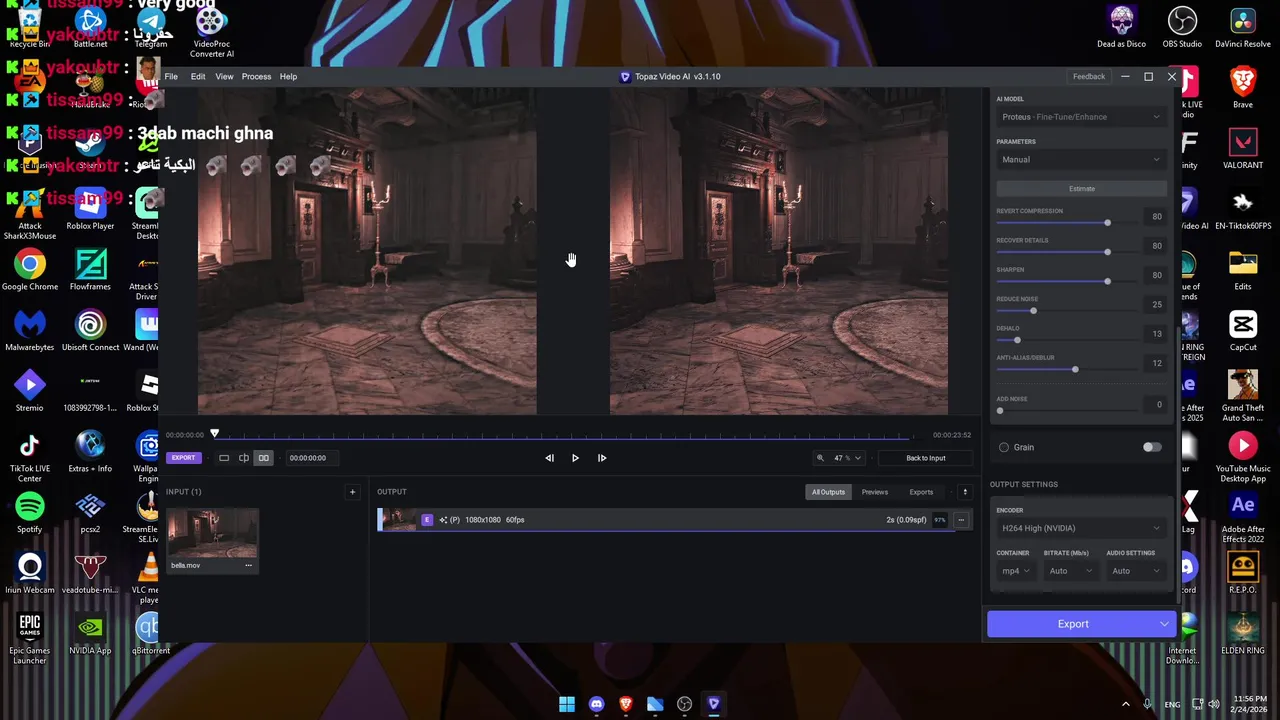Click the Add Noise value field
This screenshot has height=720, width=1280.
pyautogui.click(x=1157, y=405)
